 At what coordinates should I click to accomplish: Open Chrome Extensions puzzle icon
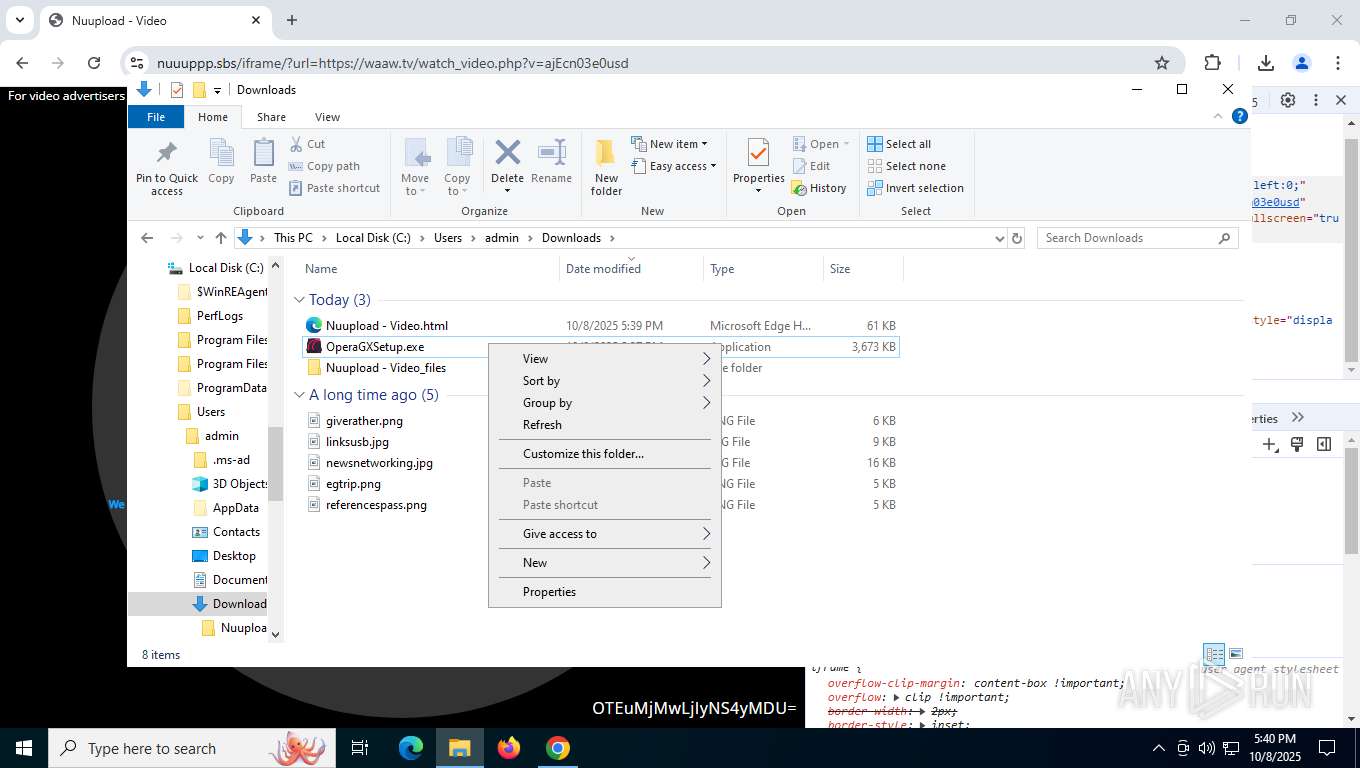coord(1212,63)
